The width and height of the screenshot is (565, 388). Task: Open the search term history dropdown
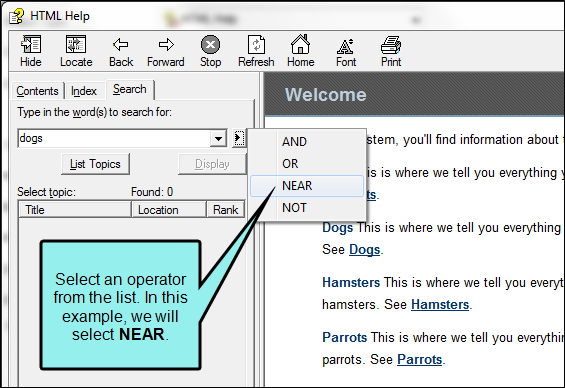(x=218, y=138)
